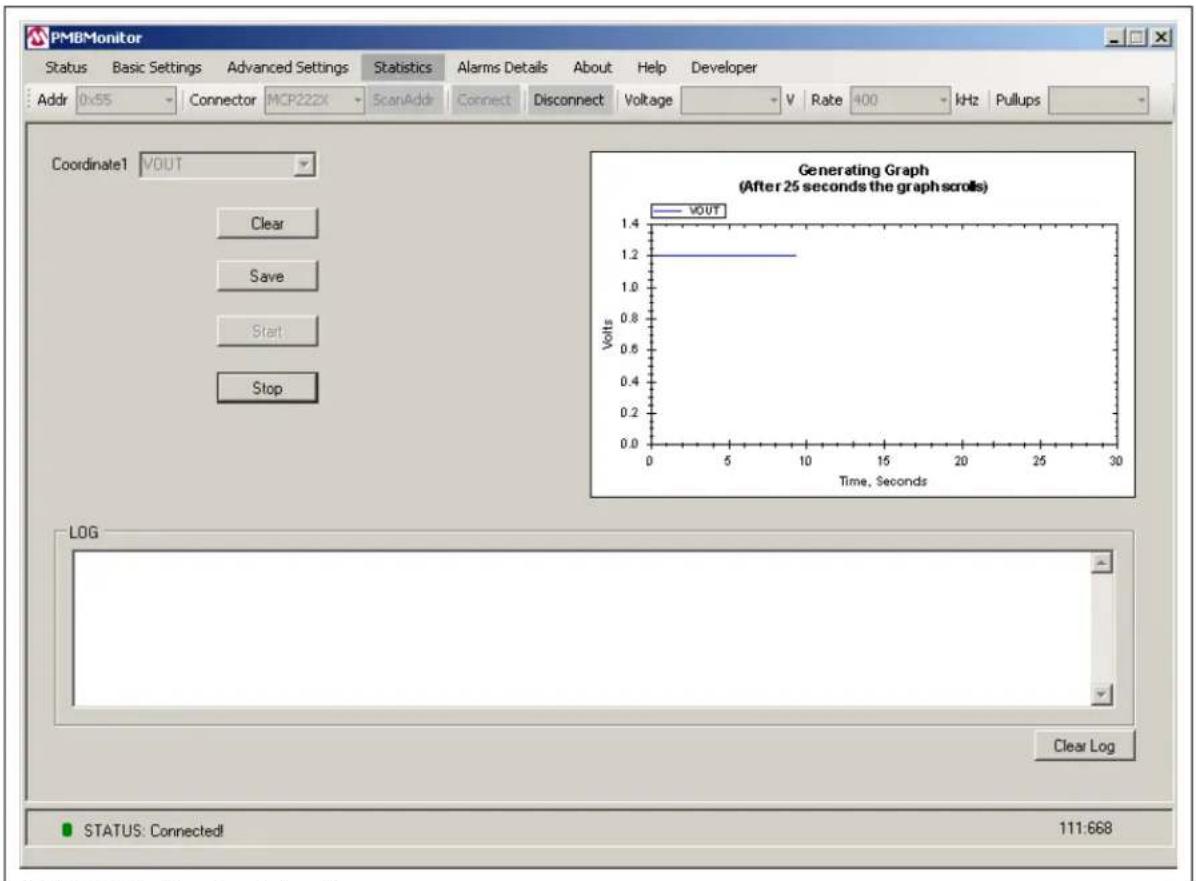Click the green connection status indicator
The height and width of the screenshot is (881, 1196).
tap(66, 830)
